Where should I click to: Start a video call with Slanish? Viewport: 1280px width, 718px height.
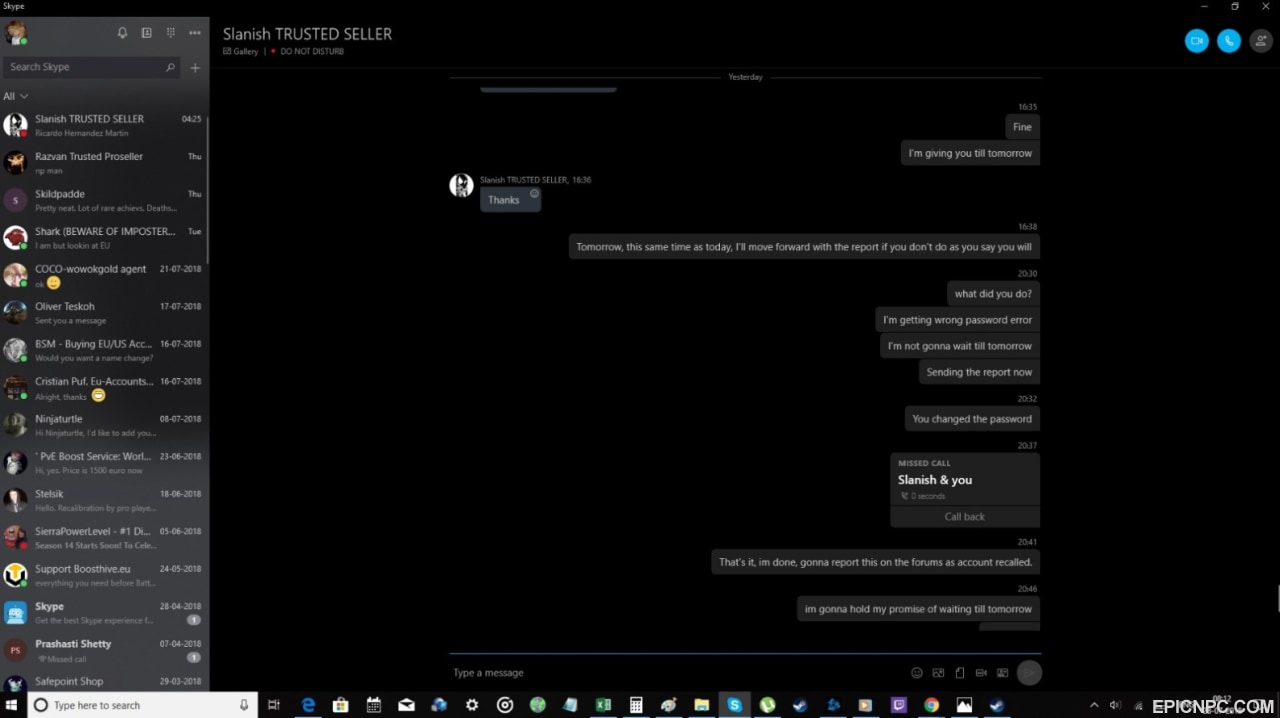pos(1196,41)
